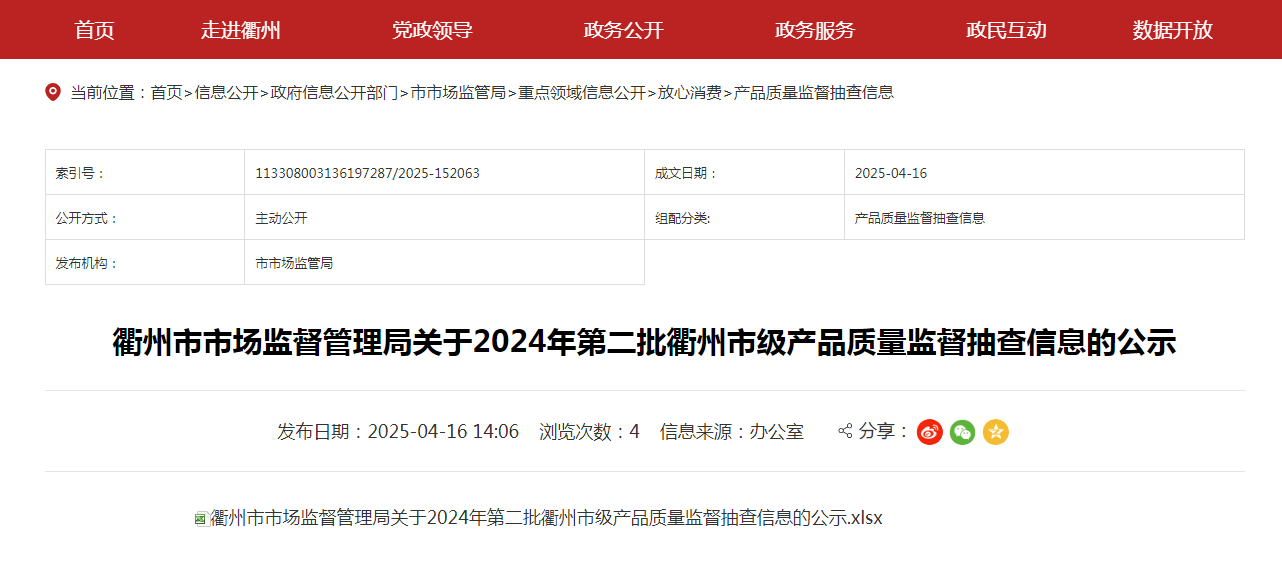Screen dimensions: 1282x561
Task: Follow the 信息公开 breadcrumb link
Action: (x=226, y=93)
